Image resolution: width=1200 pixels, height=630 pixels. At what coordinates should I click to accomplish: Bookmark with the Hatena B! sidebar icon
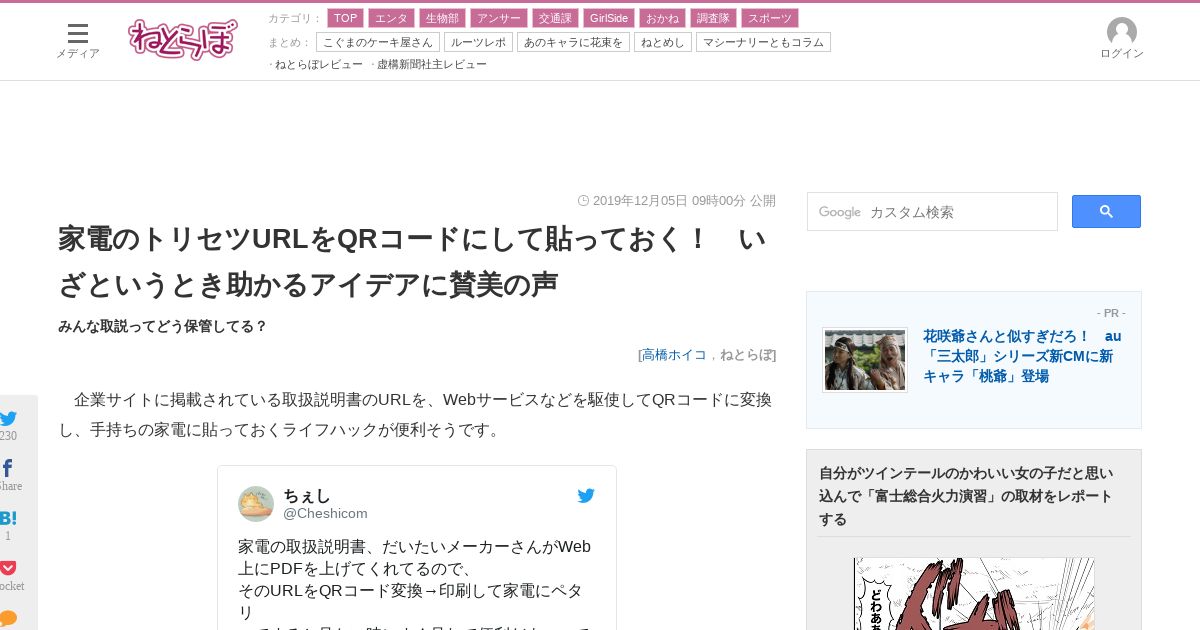[8, 518]
